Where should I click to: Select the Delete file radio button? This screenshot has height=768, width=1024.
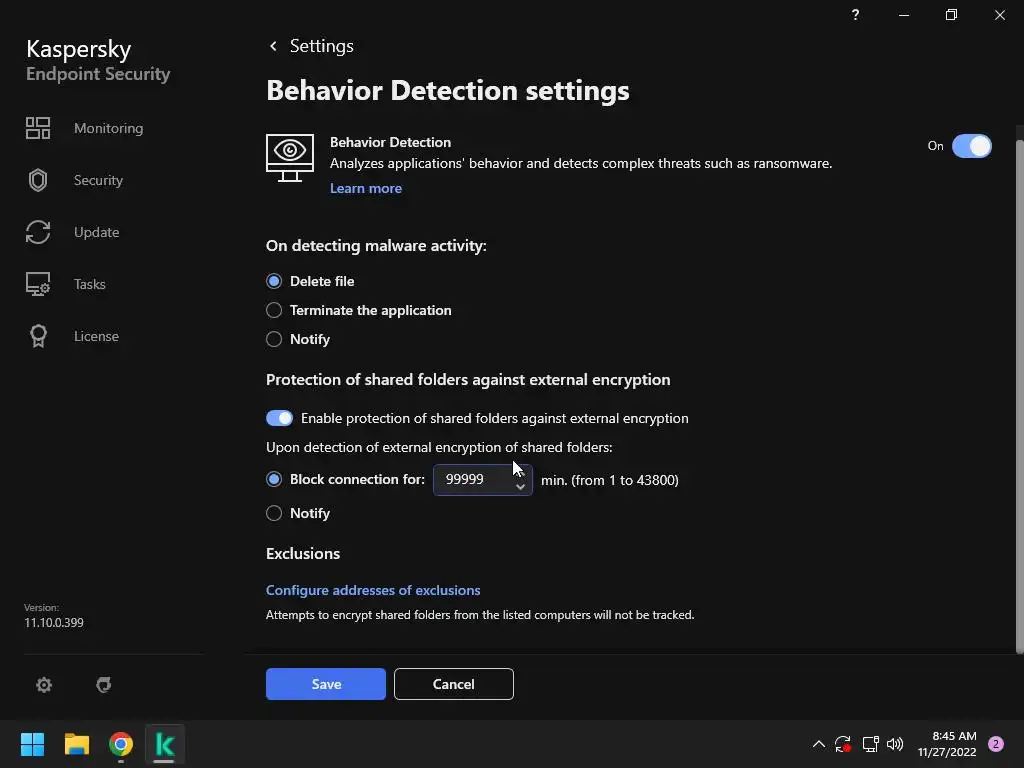(274, 281)
